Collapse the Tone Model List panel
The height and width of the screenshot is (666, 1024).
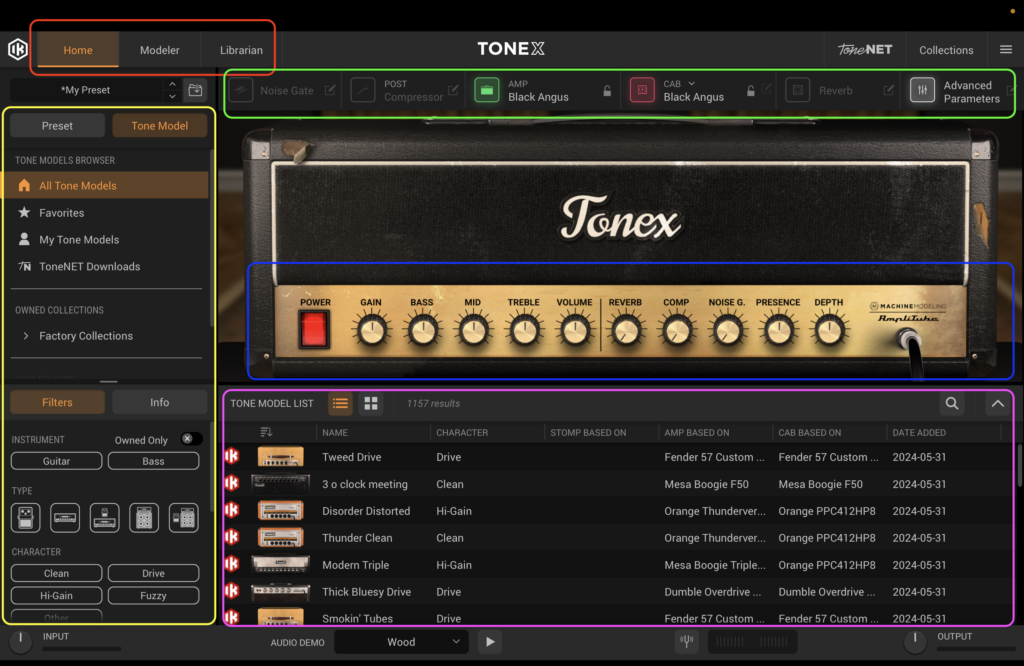(x=997, y=403)
